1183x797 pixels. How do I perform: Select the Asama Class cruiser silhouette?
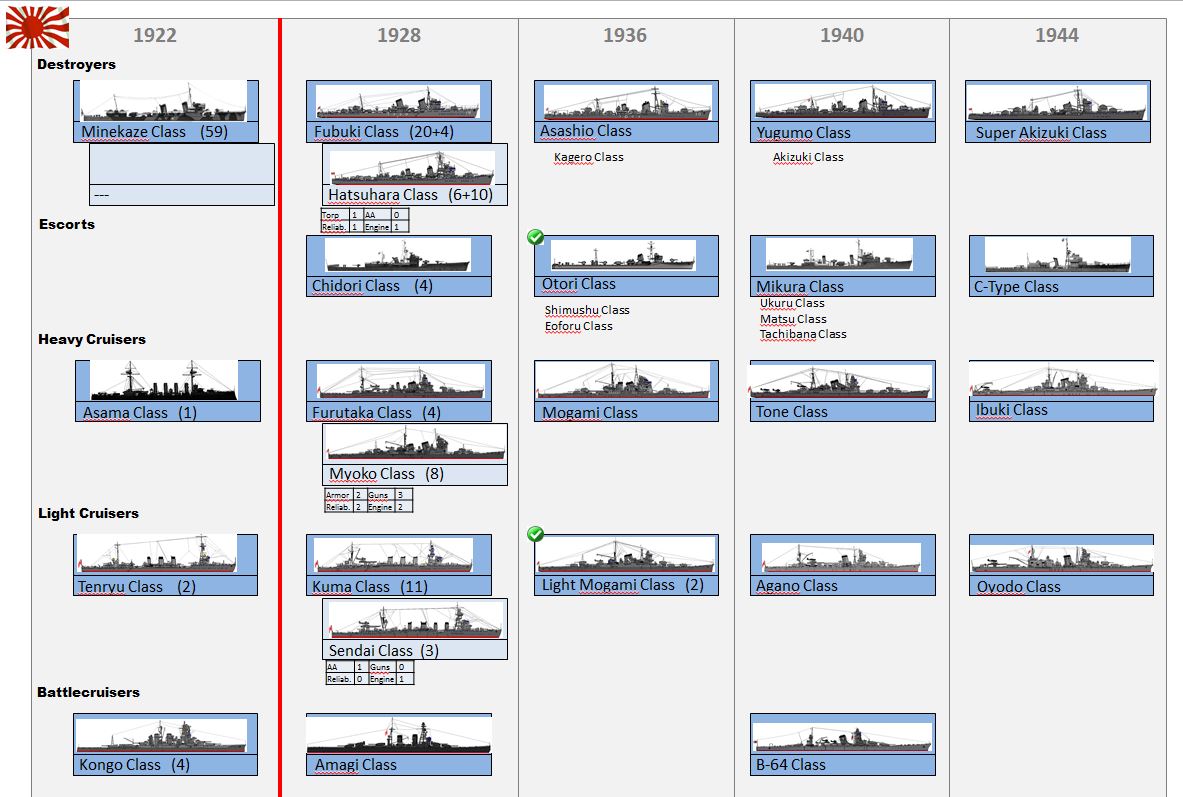(164, 381)
